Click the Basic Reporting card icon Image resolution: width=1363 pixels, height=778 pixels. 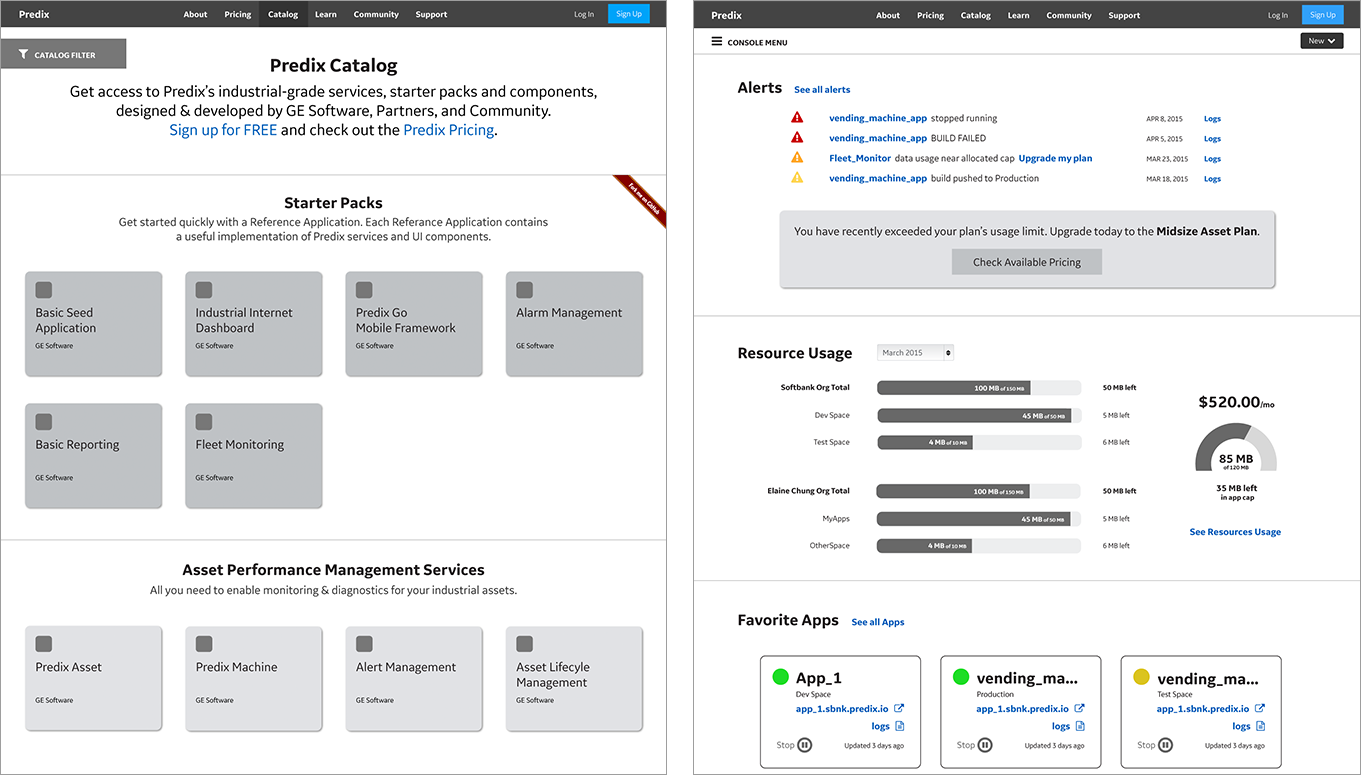44,422
